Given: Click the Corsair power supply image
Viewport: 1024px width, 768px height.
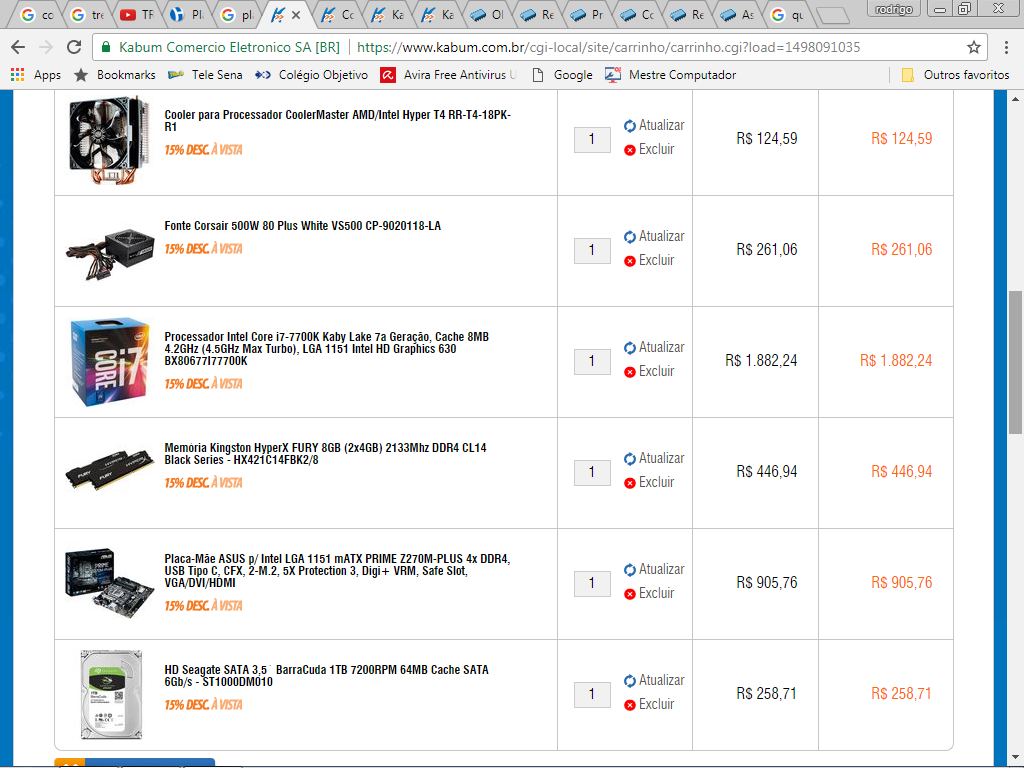Looking at the screenshot, I should click(x=109, y=253).
